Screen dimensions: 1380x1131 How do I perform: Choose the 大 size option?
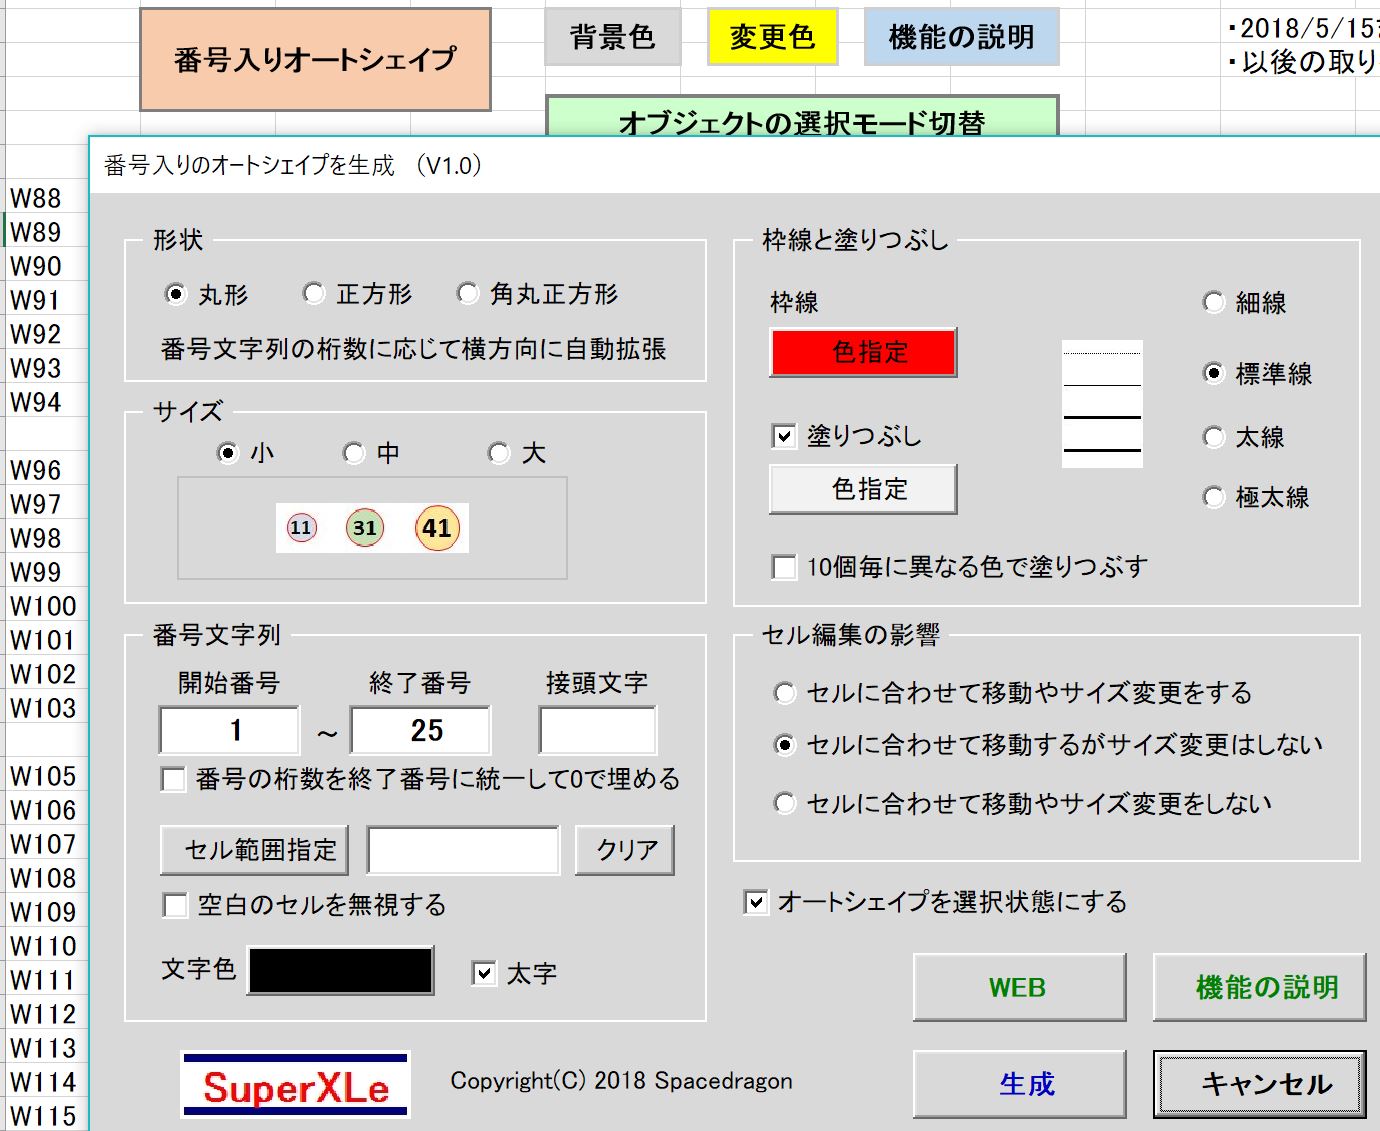[x=498, y=454]
